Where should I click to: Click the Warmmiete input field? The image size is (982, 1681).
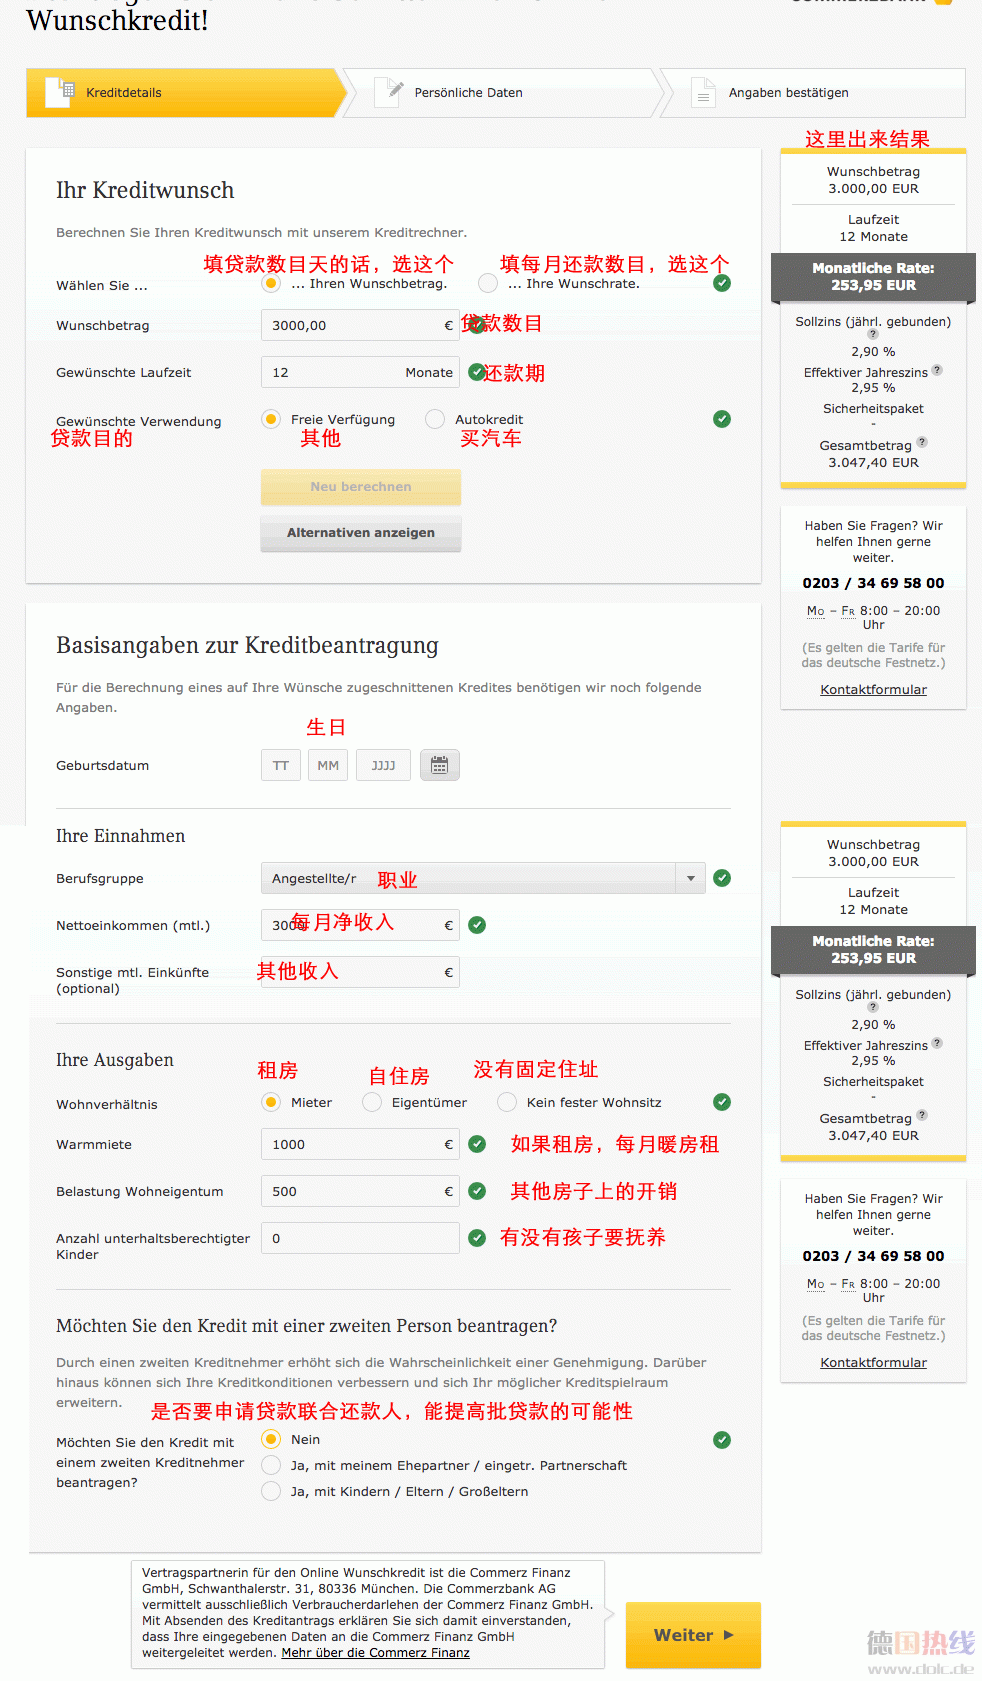click(x=360, y=1144)
